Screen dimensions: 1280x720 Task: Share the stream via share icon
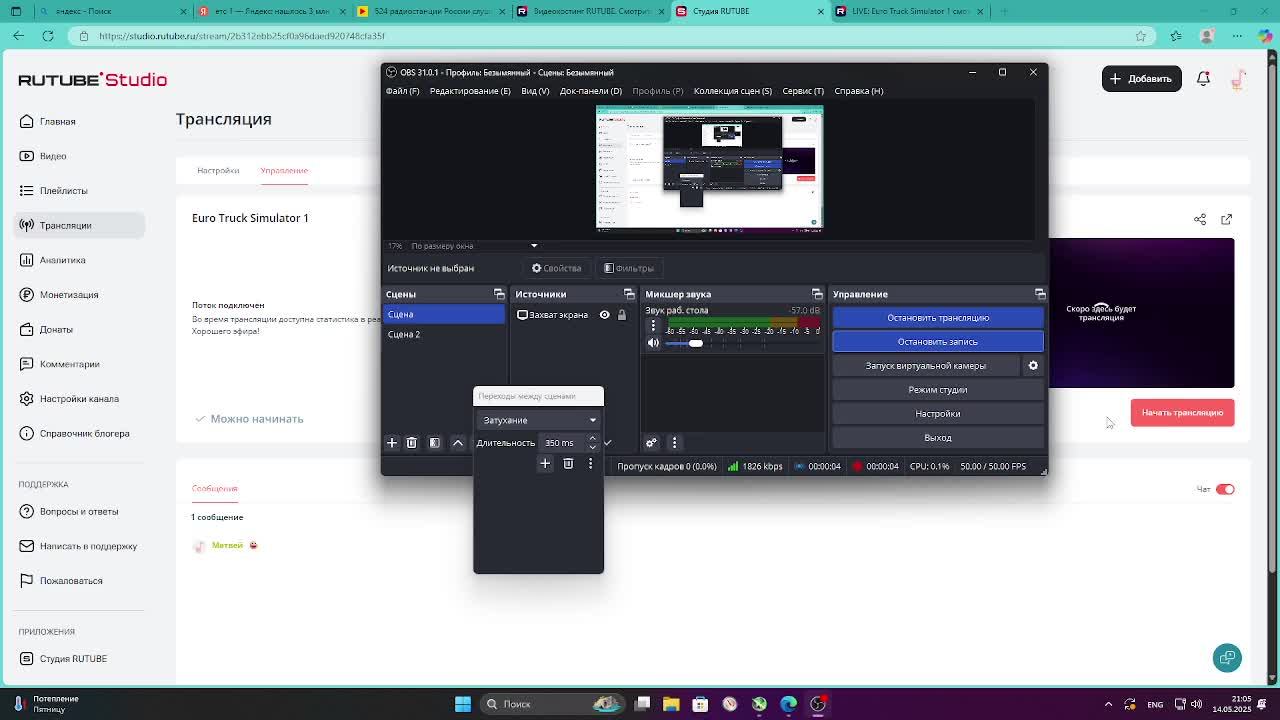point(1200,219)
